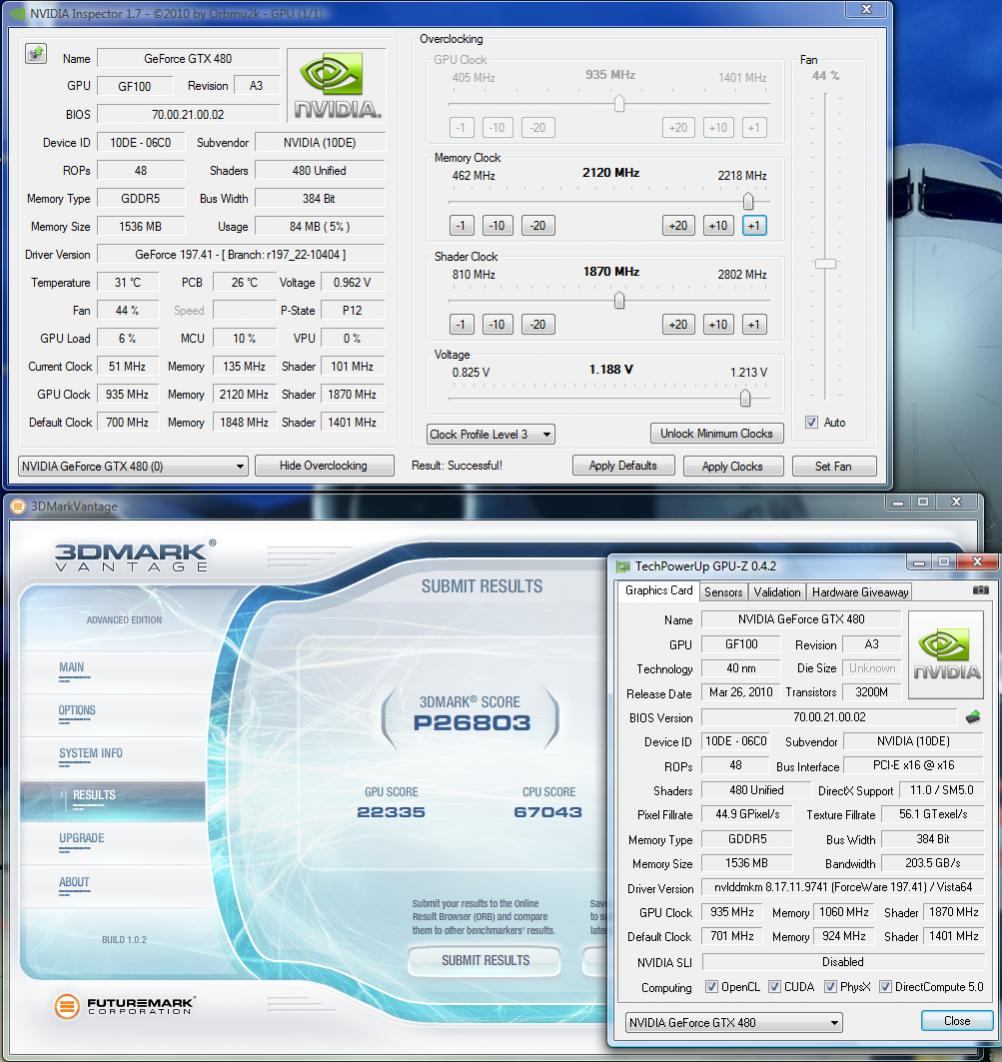Open UPGRADE in 3DMark Vantage sidebar
The width and height of the screenshot is (1002, 1062).
coord(81,838)
